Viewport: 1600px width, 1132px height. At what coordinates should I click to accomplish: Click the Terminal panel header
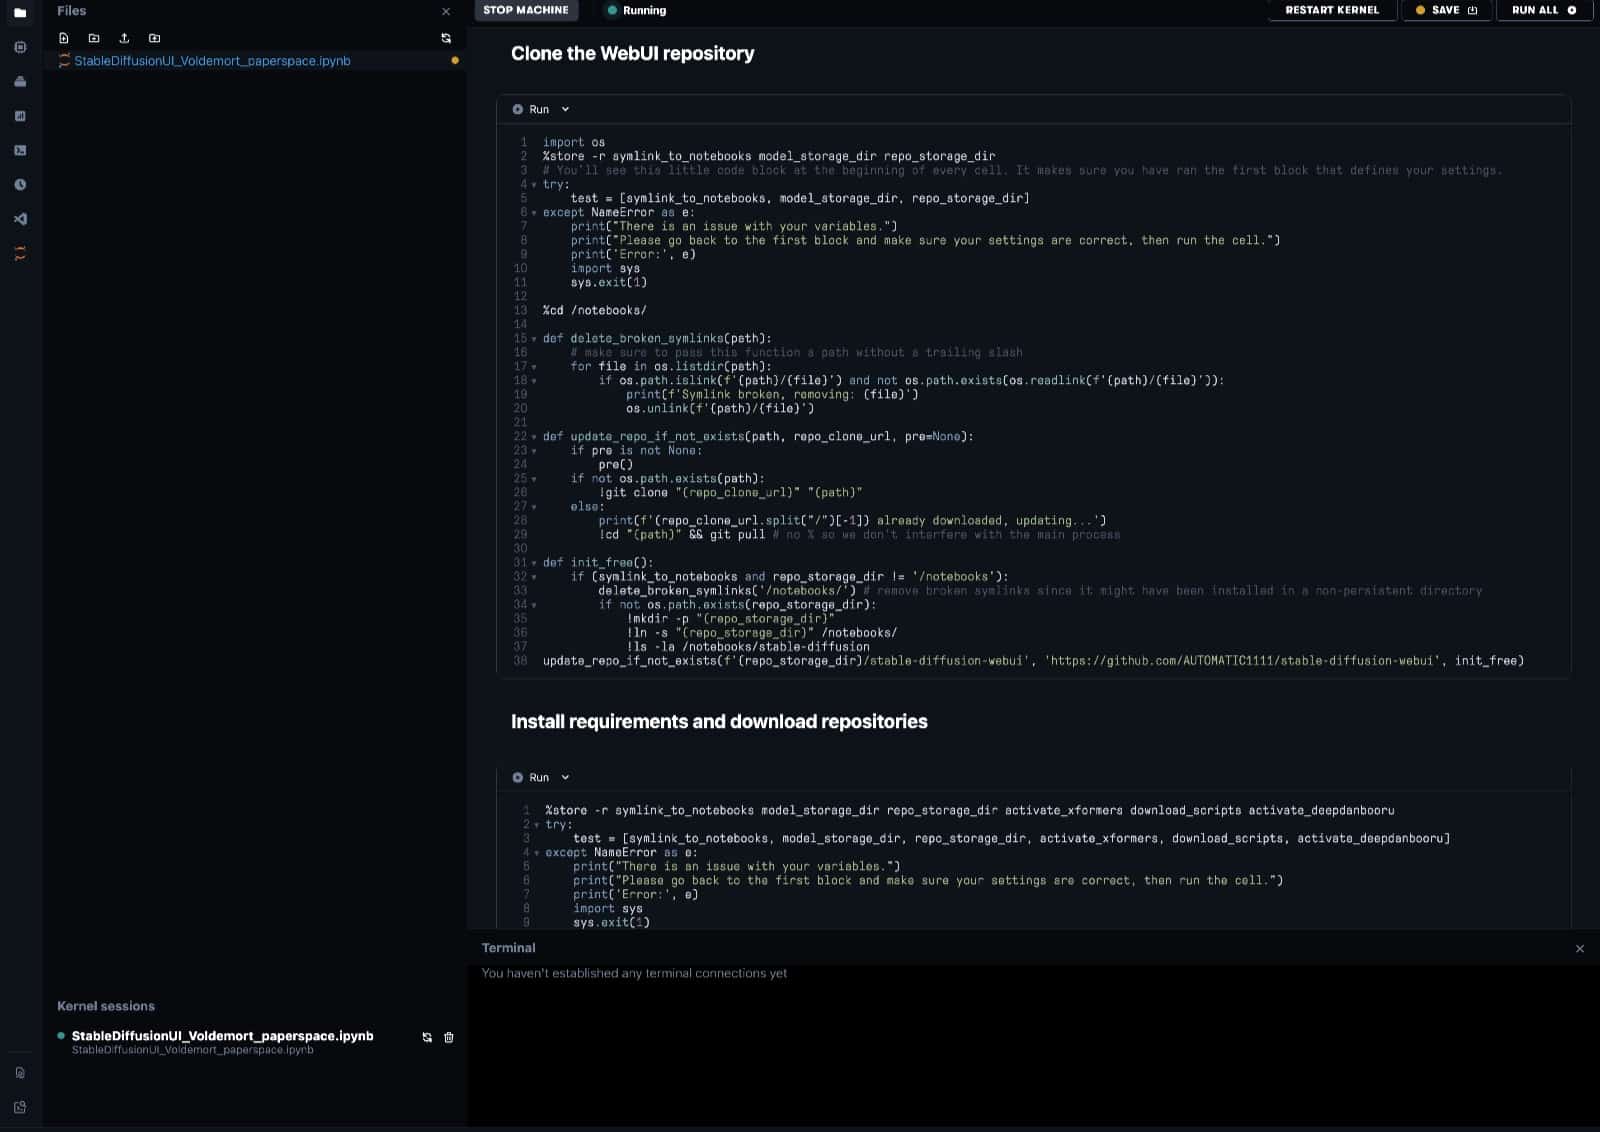(x=508, y=947)
